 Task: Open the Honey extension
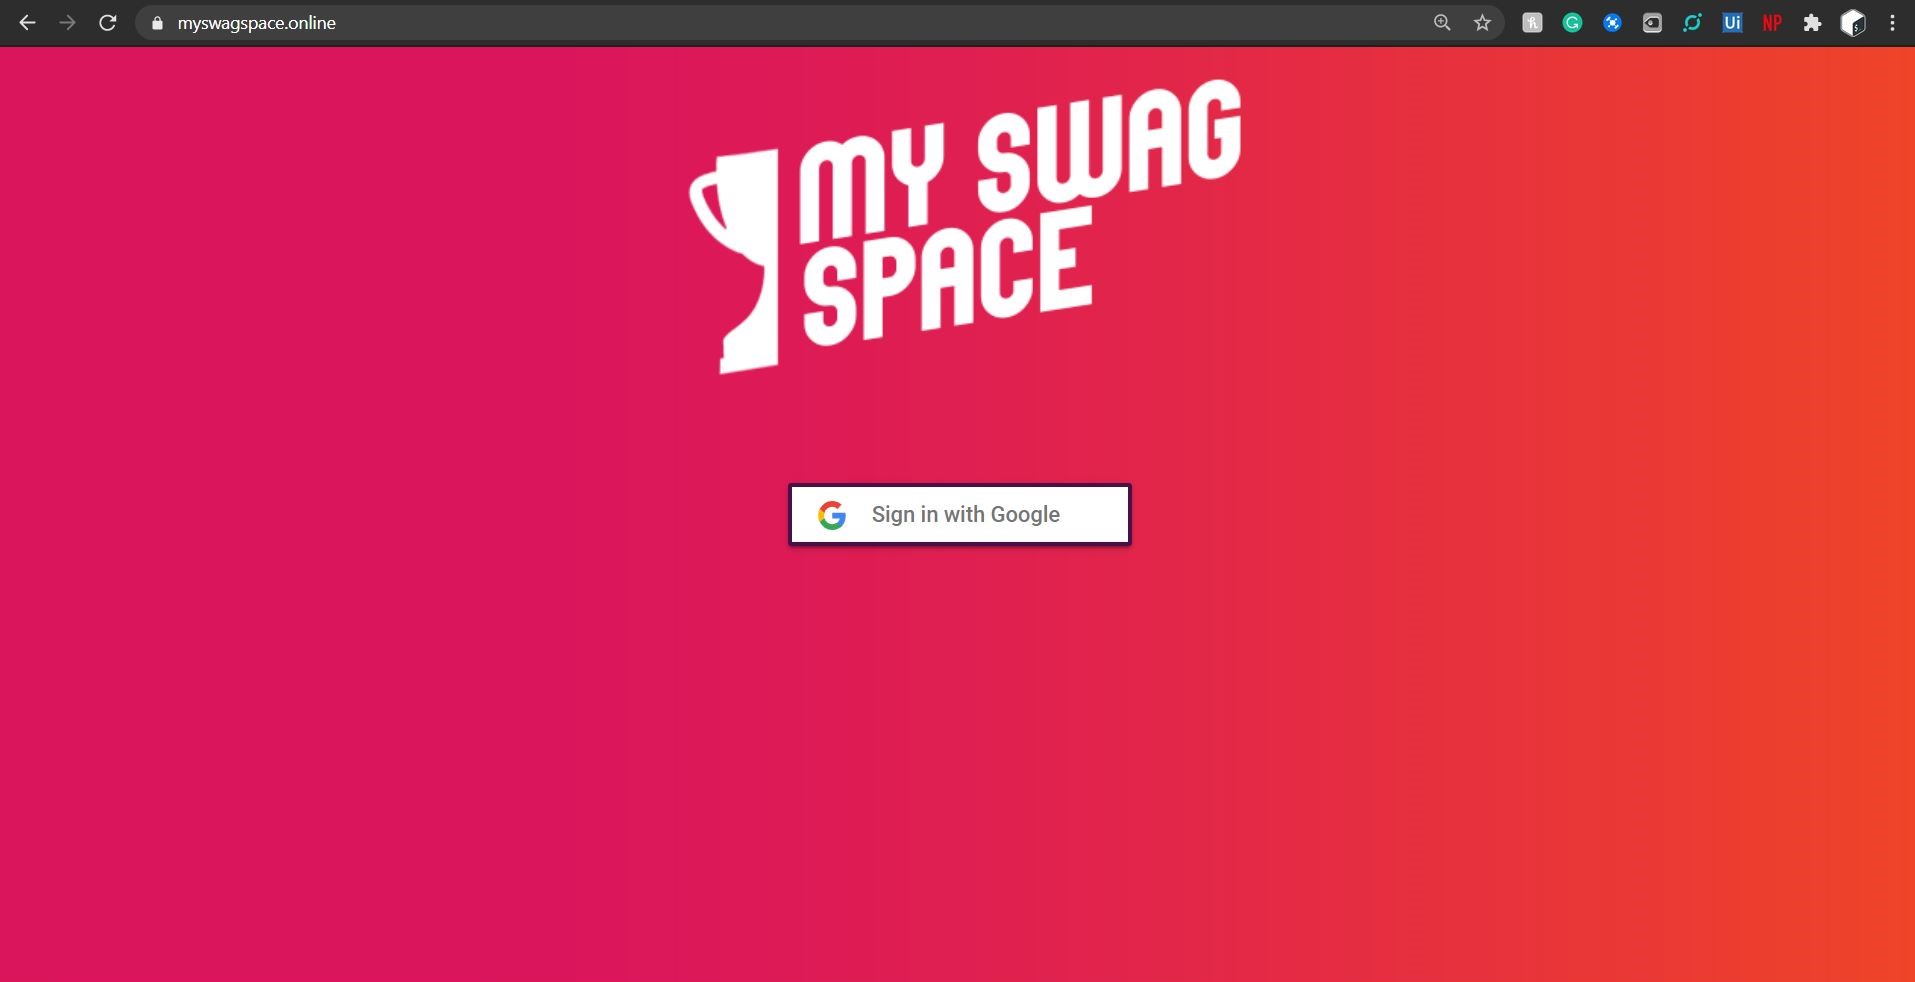pos(1532,22)
